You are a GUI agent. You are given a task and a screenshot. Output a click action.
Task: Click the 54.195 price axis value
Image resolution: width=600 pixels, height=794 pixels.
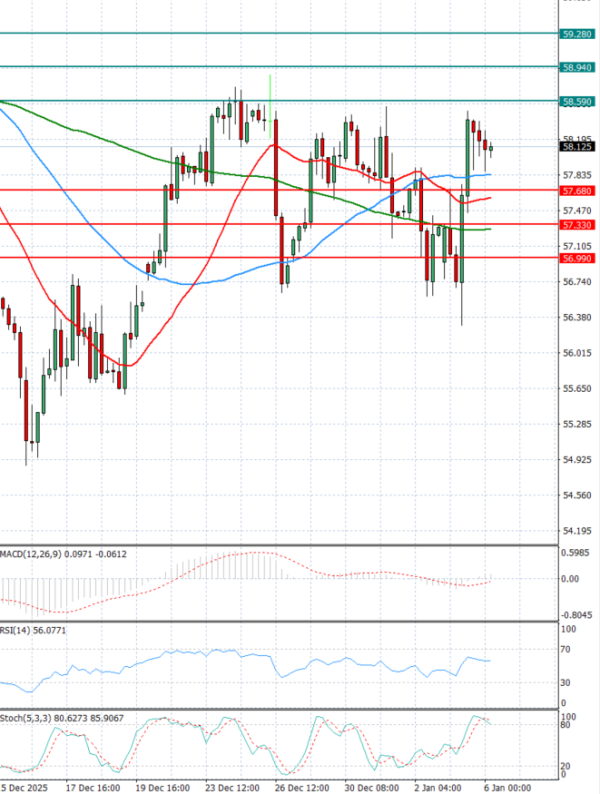tap(577, 531)
